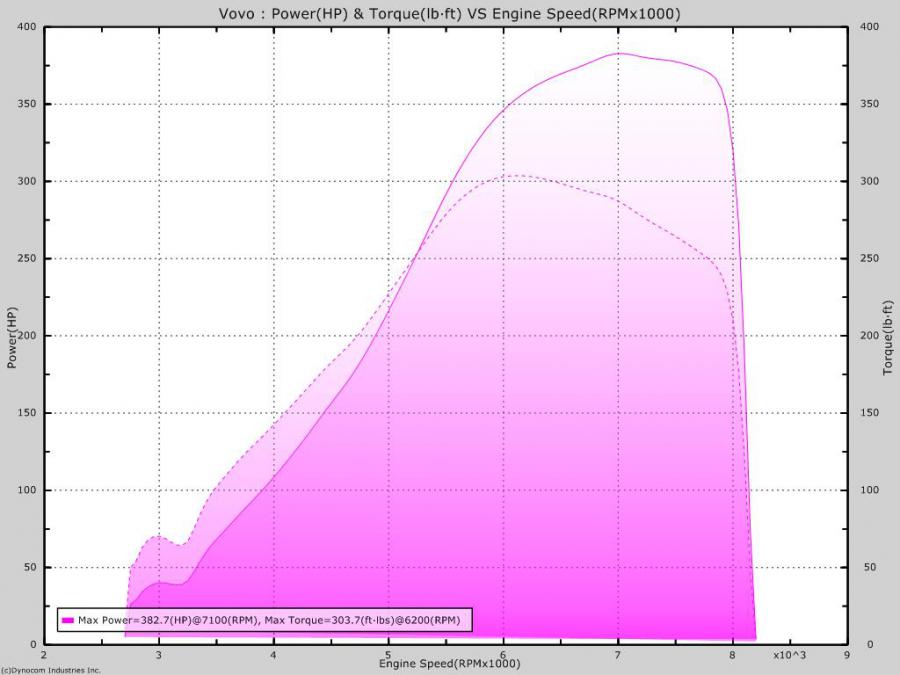Select the chart title at the top

[x=449, y=13]
